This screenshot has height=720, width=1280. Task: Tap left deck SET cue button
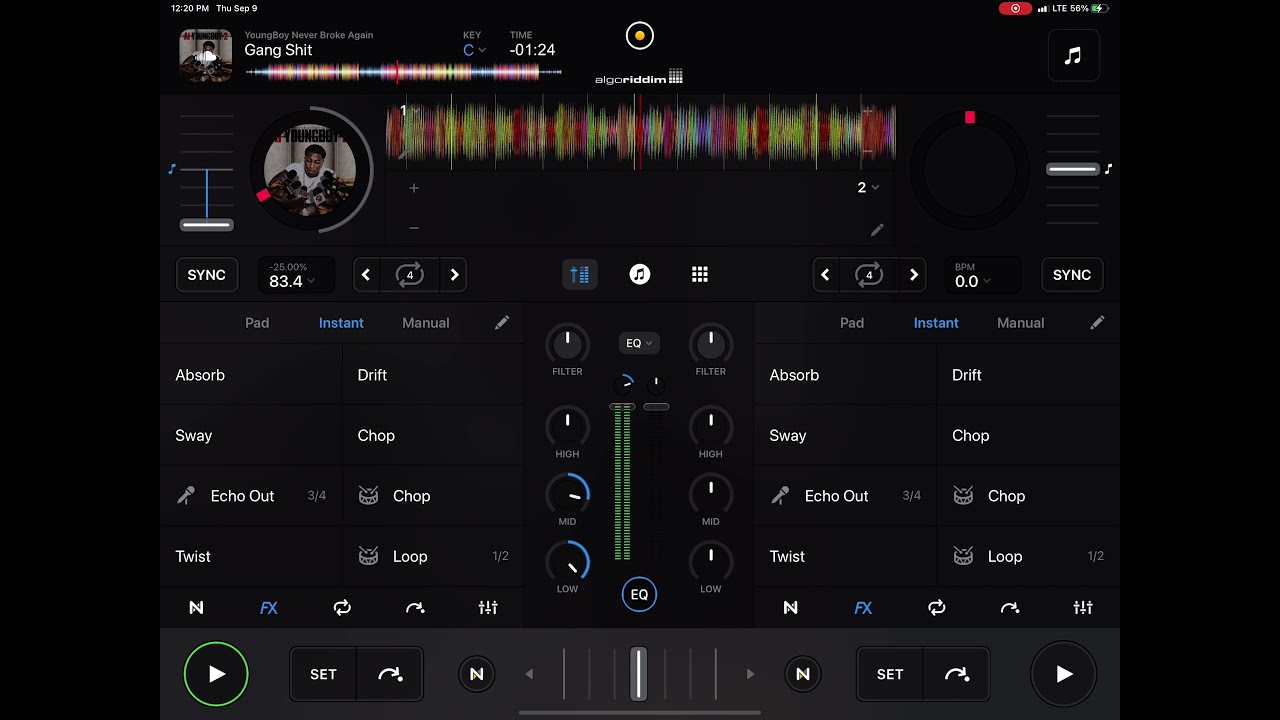point(323,674)
